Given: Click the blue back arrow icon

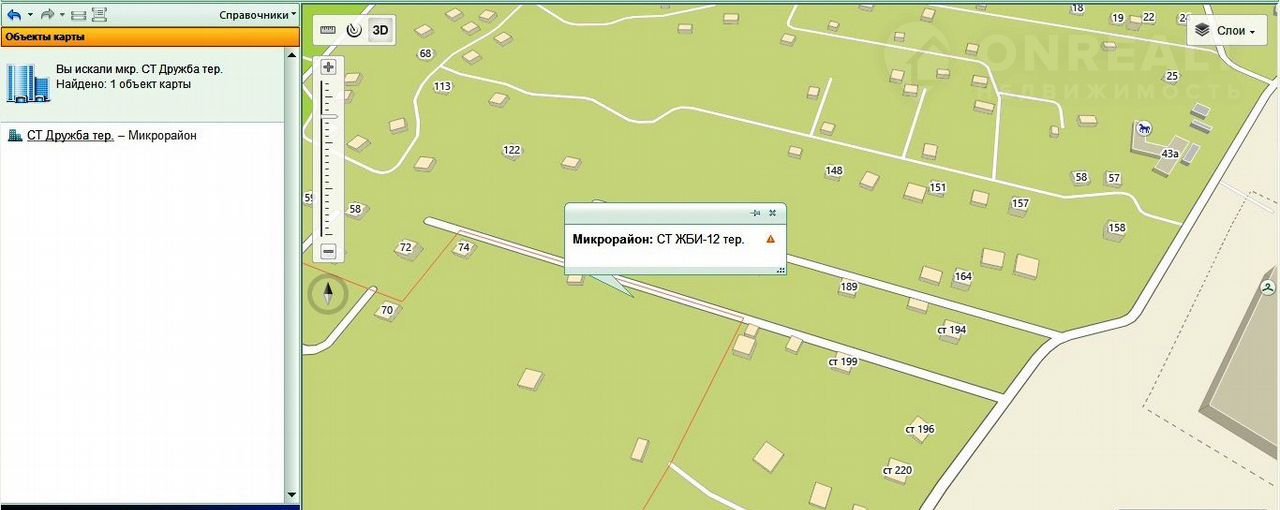Looking at the screenshot, I should point(14,15).
